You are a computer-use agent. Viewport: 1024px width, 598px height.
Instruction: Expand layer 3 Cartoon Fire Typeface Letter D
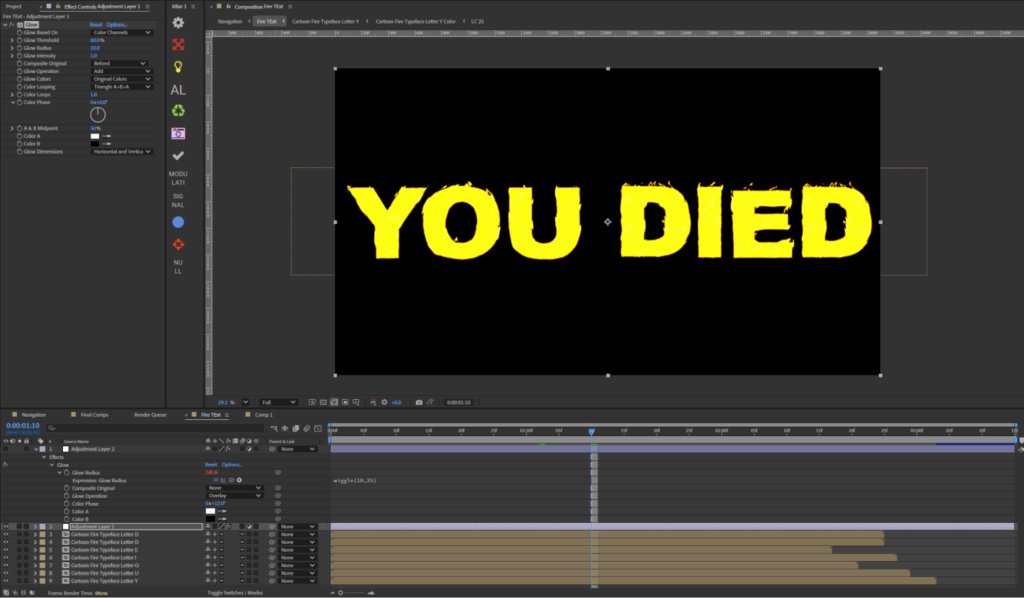(x=35, y=534)
